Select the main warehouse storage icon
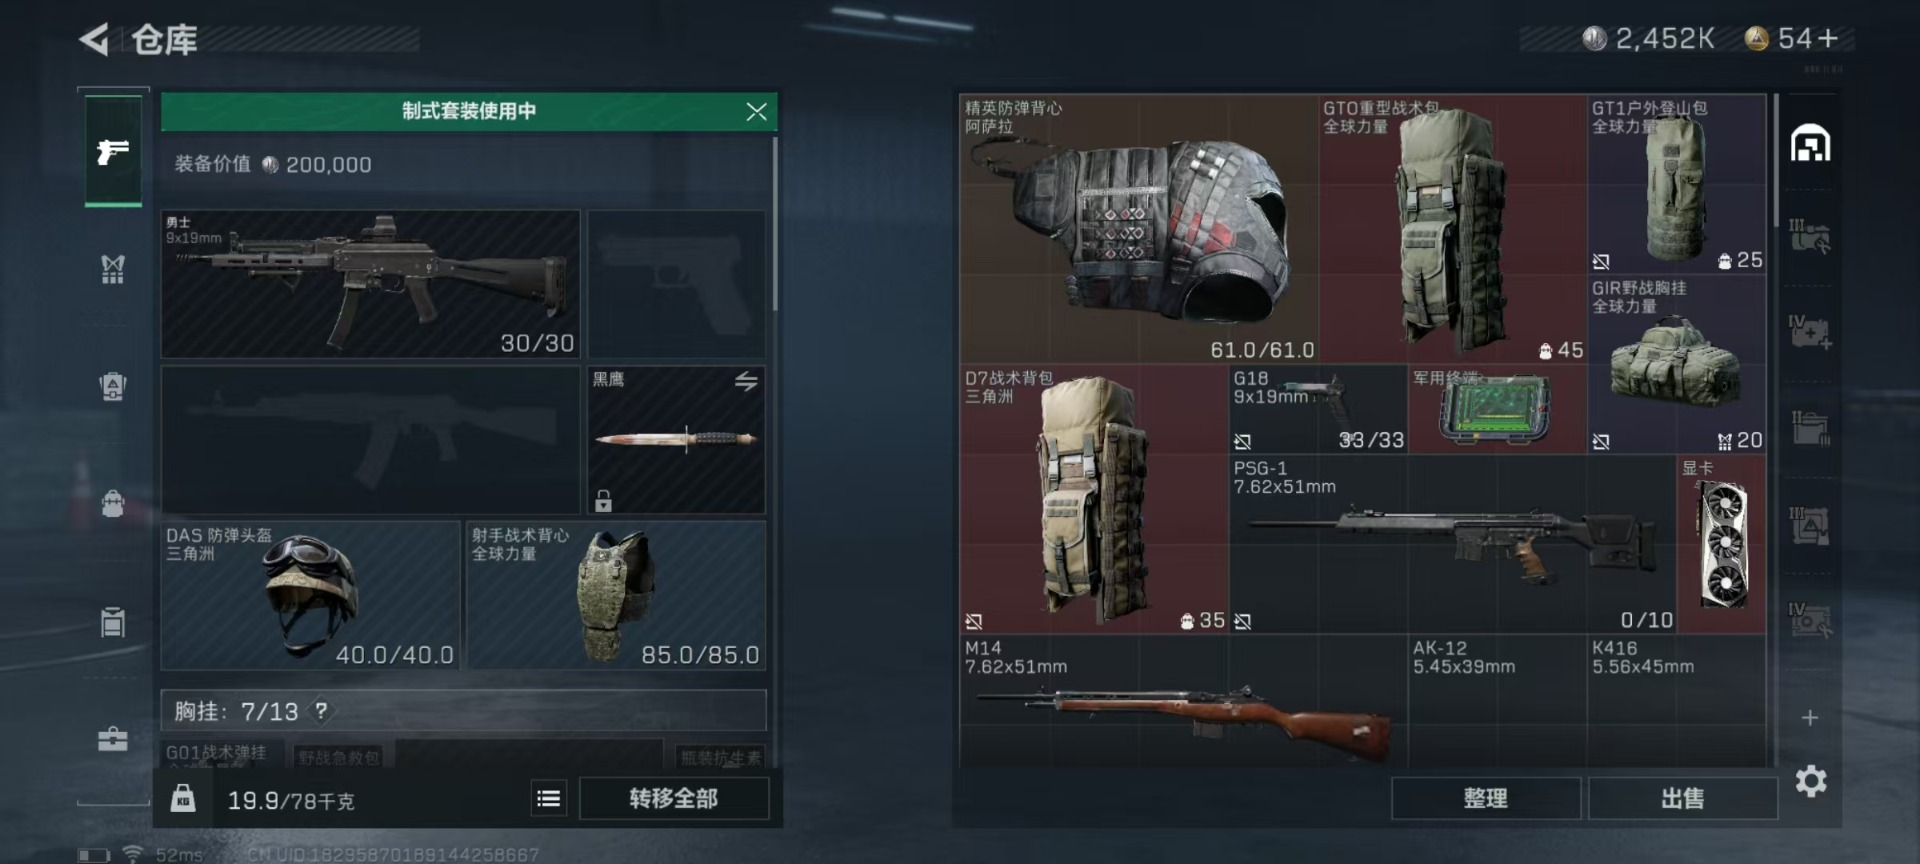This screenshot has width=1920, height=864. coord(1810,144)
